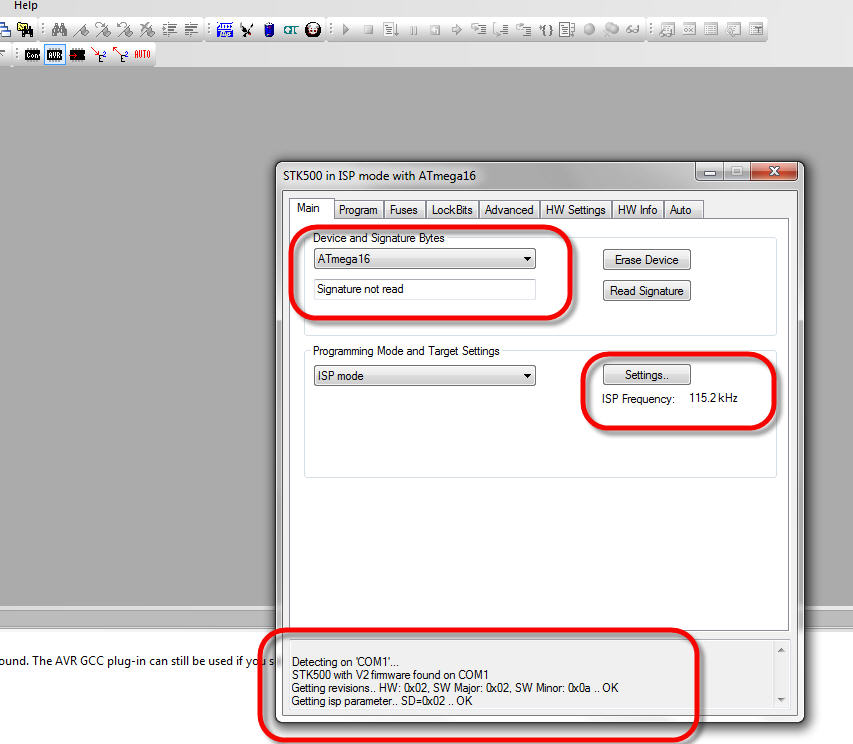Image resolution: width=853 pixels, height=744 pixels.
Task: Open the Disassembler window magnifier icon
Action: point(733,29)
